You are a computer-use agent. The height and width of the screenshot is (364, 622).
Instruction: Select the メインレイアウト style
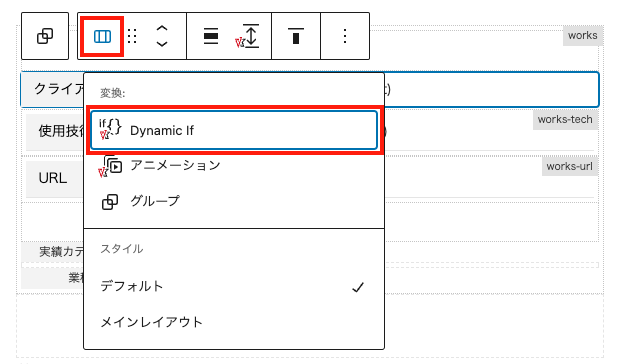234,322
